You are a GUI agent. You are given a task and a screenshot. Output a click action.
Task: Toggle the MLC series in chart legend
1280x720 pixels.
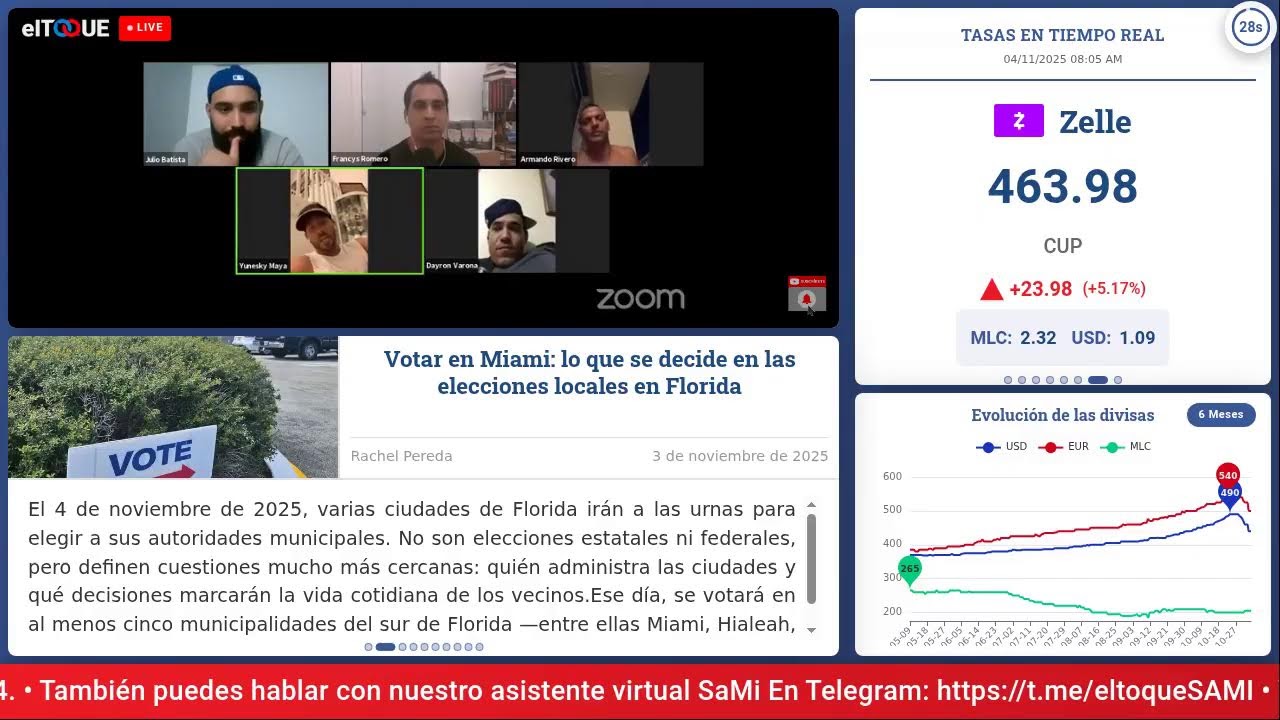(x=1126, y=447)
